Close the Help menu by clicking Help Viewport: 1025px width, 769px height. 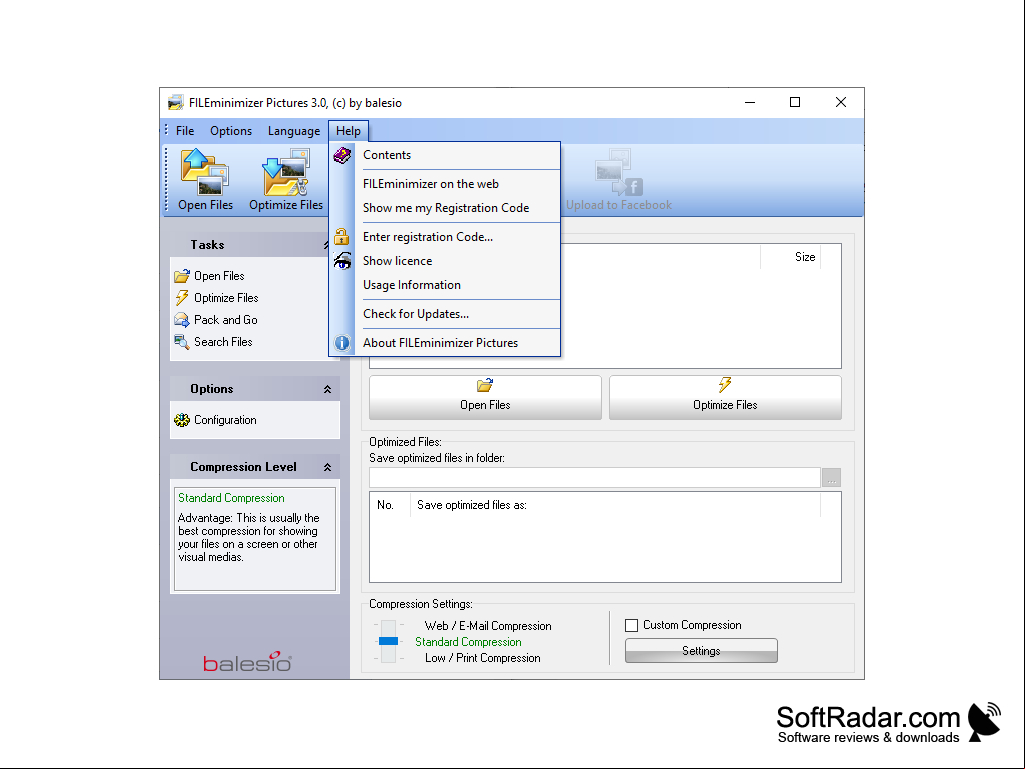(x=348, y=131)
